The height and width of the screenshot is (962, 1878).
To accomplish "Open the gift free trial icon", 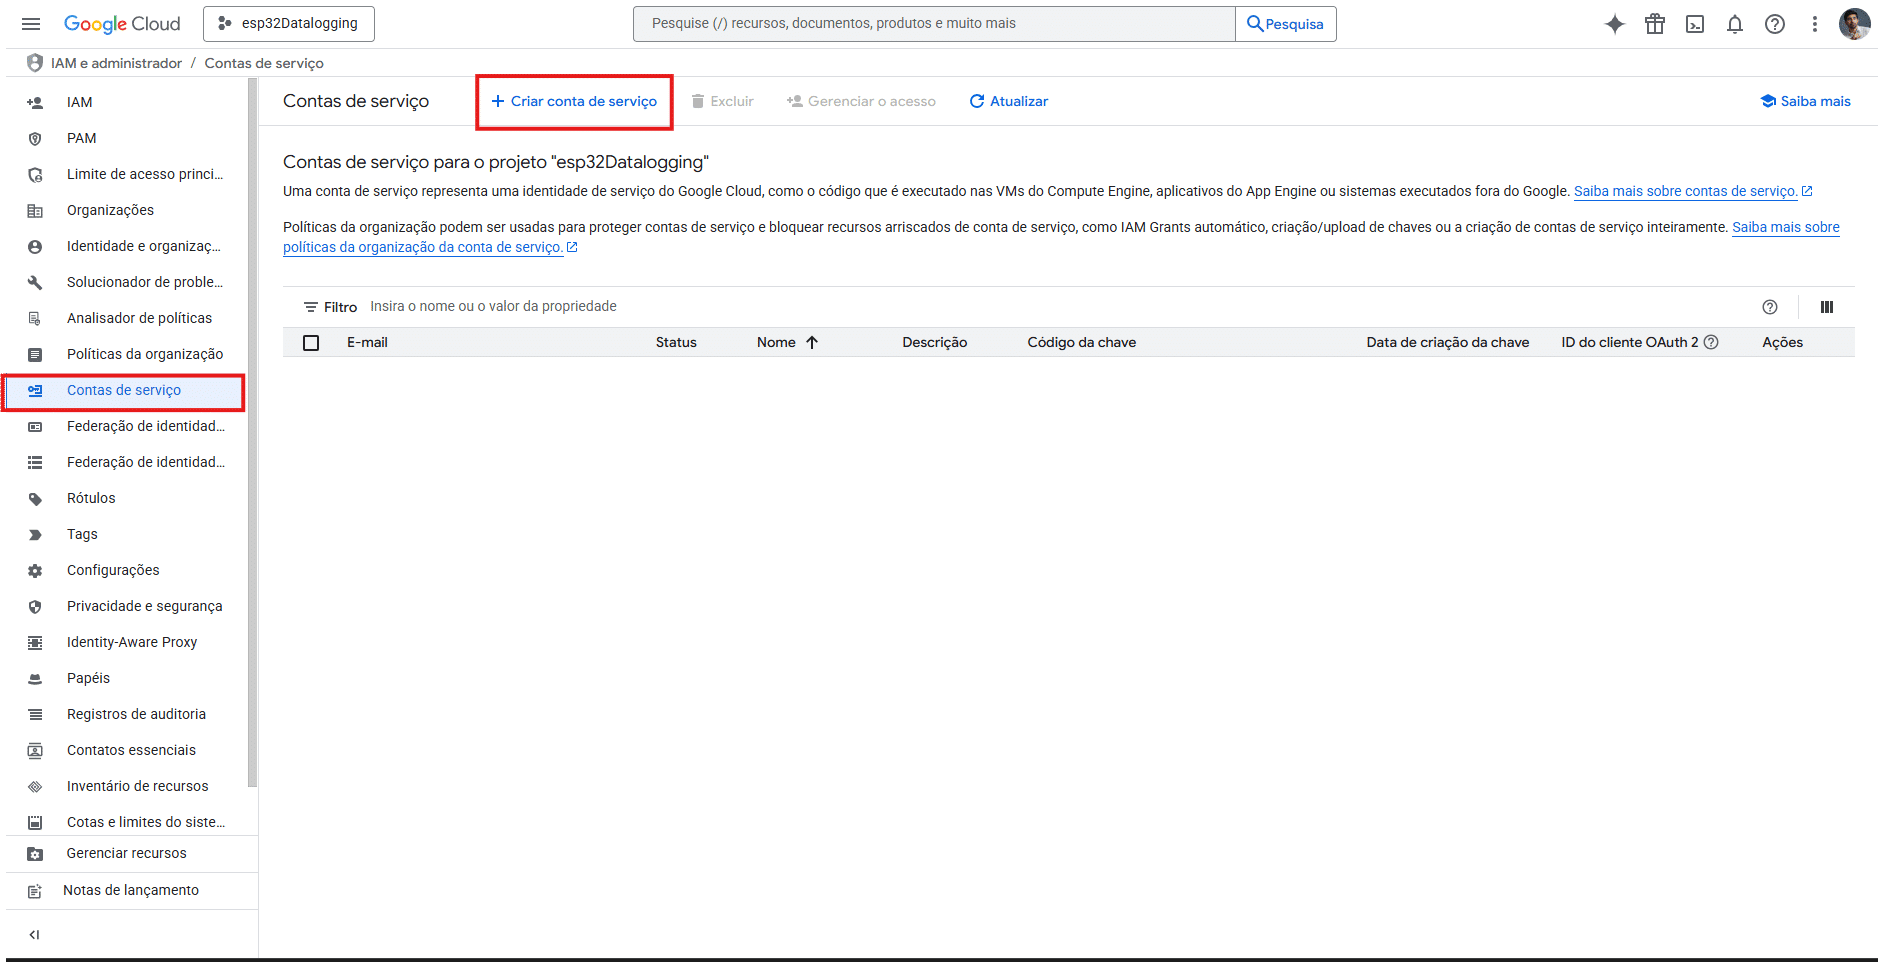I will click(1654, 24).
